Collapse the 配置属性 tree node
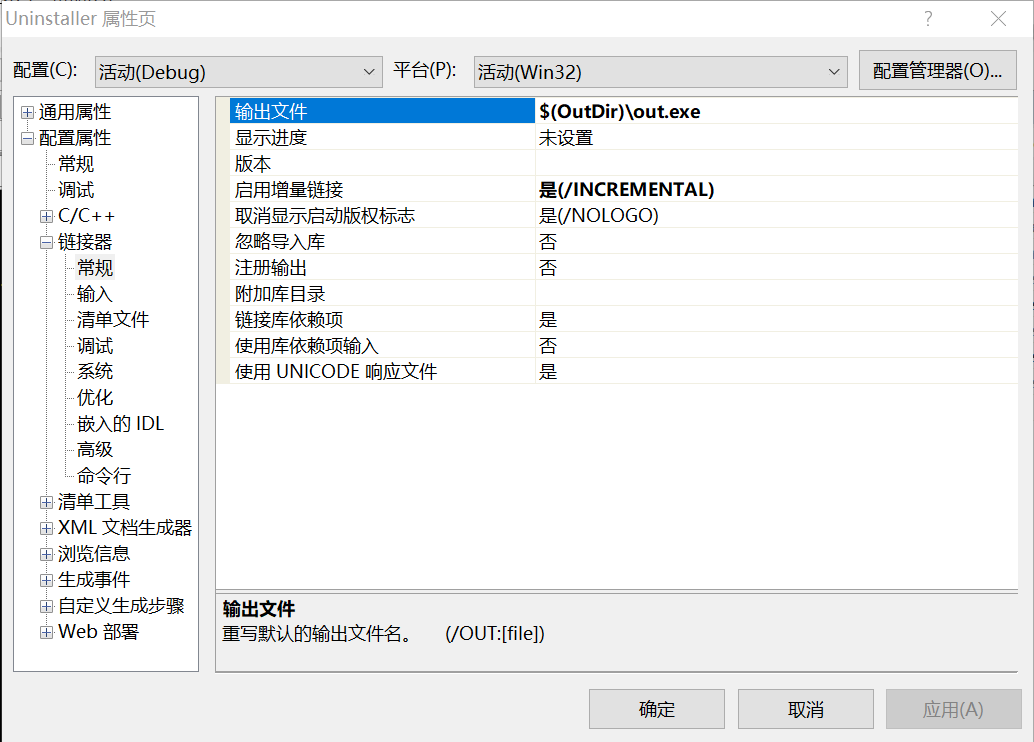The height and width of the screenshot is (742, 1034). [27, 138]
